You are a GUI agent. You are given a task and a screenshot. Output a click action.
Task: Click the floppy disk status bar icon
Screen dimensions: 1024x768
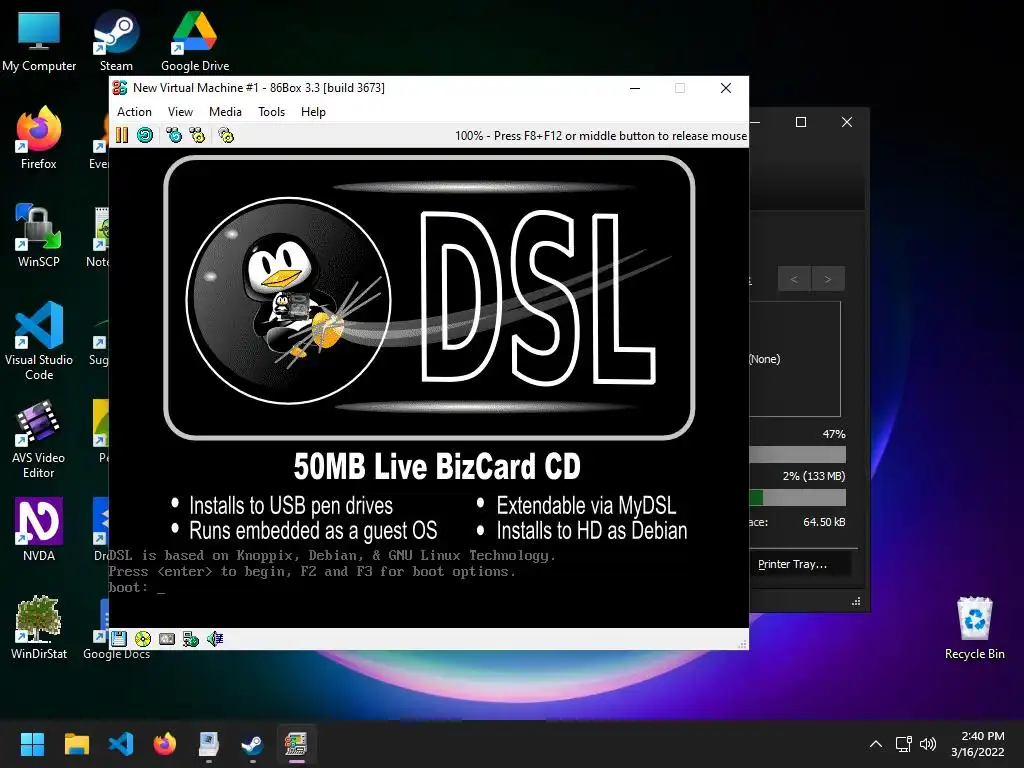point(119,639)
